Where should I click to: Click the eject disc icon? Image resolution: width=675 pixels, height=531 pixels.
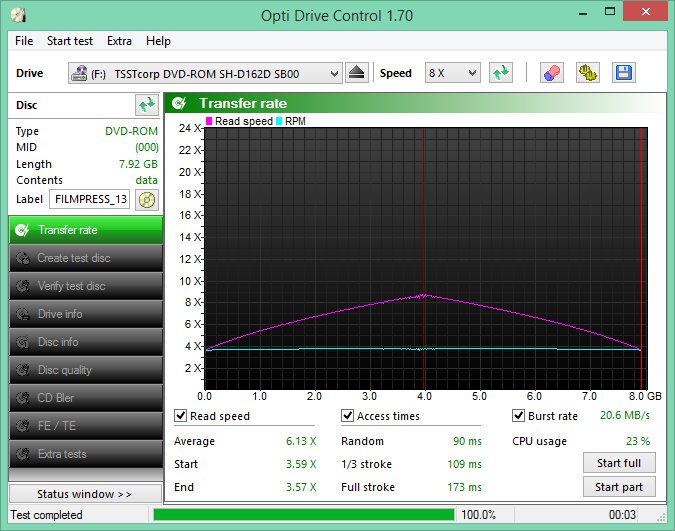[x=358, y=73]
